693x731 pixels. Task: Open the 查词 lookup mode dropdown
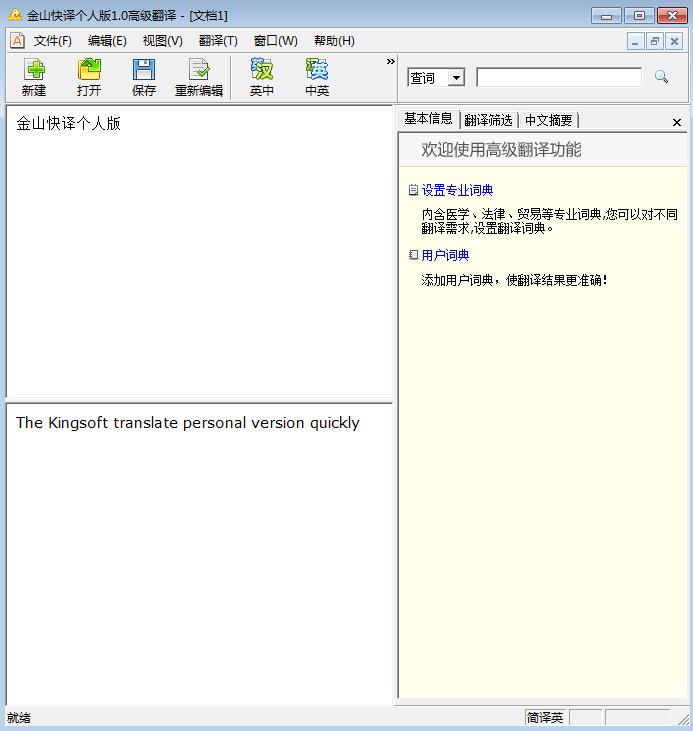click(457, 77)
